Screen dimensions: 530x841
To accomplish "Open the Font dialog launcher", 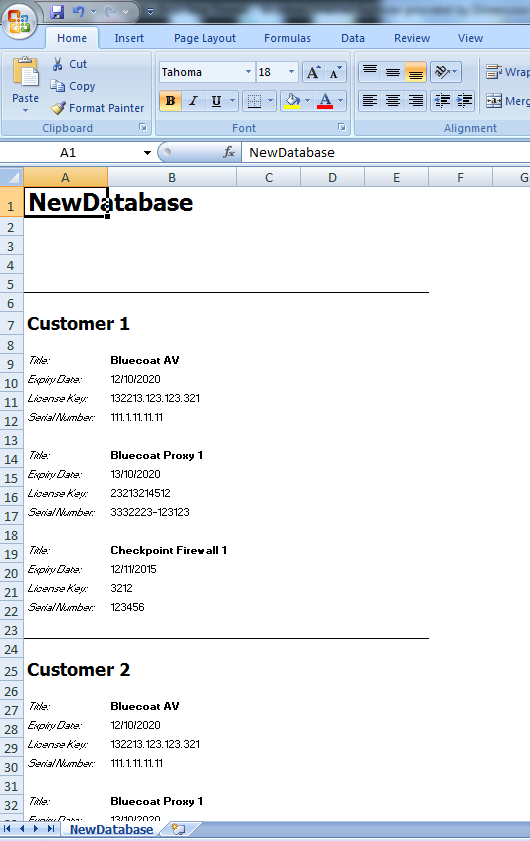I will [341, 127].
